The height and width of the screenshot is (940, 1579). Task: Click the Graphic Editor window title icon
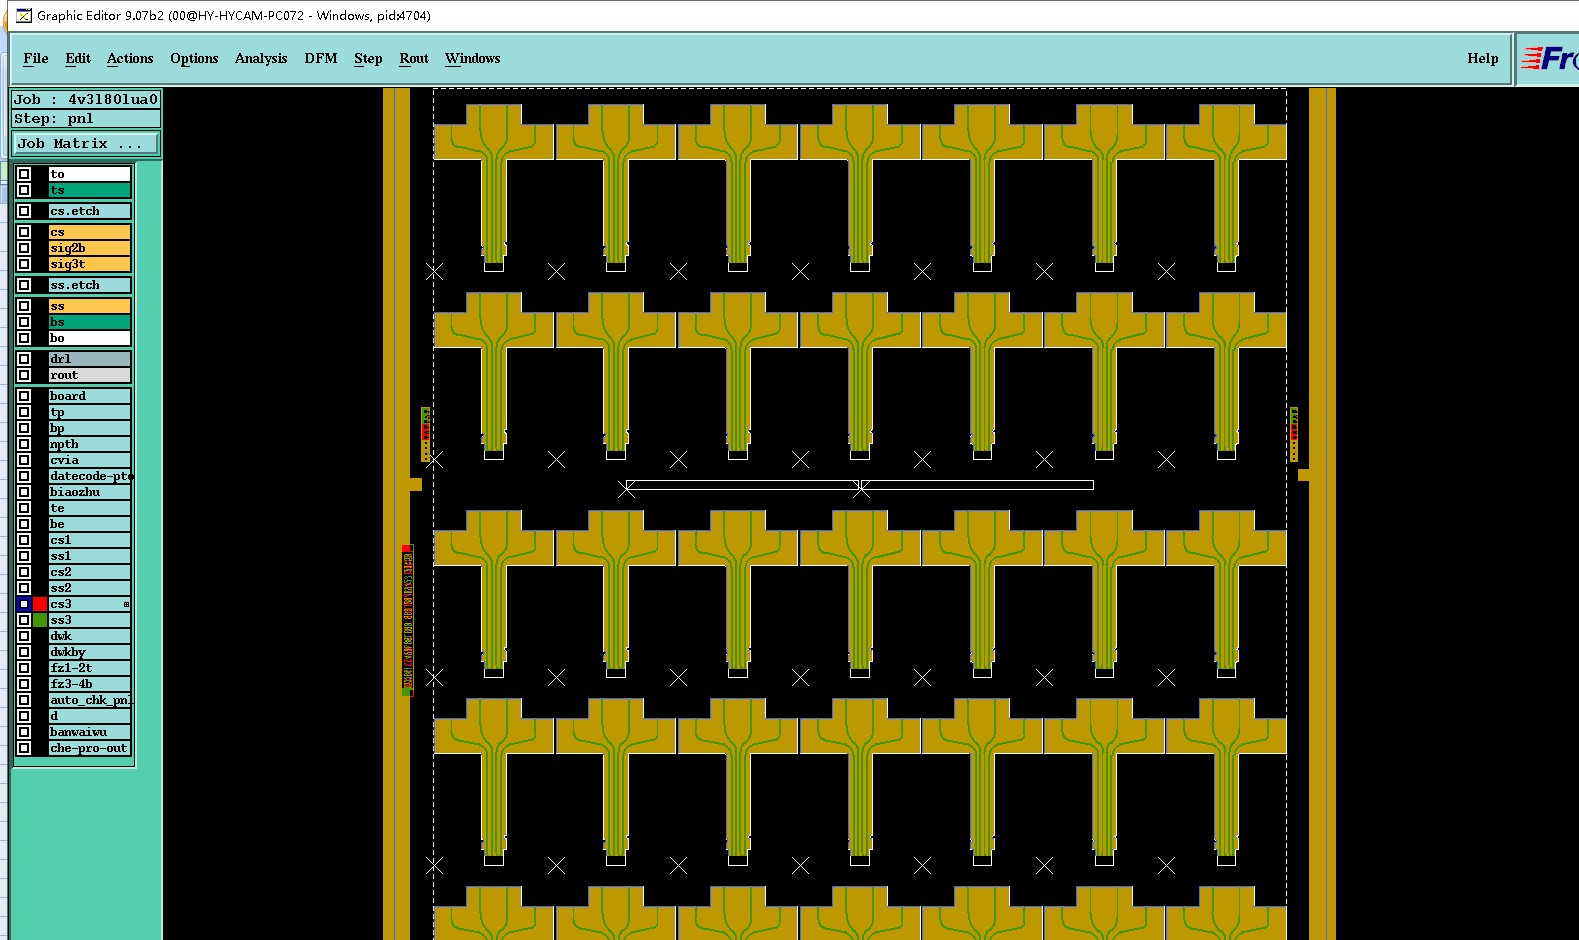click(x=24, y=16)
